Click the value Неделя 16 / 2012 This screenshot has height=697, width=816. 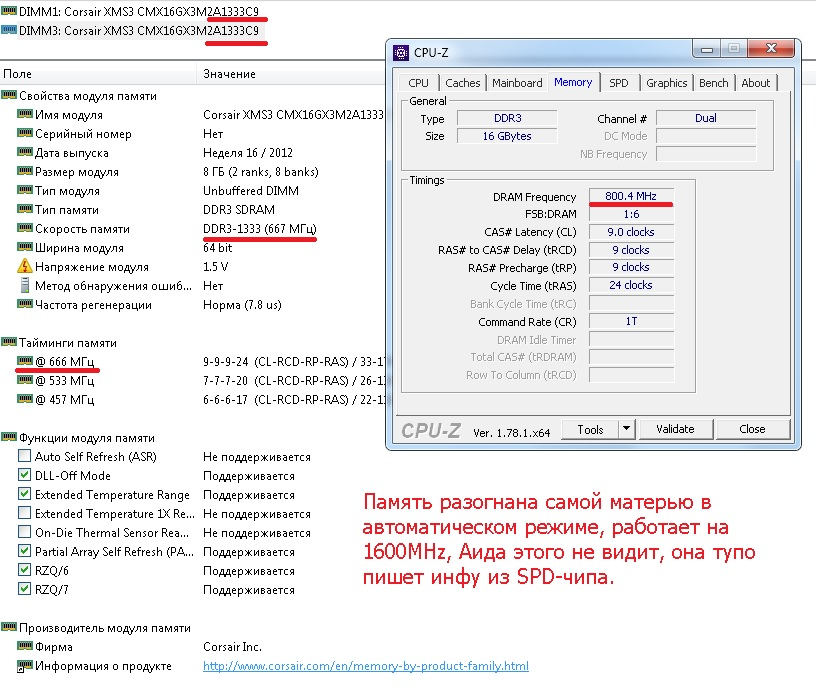248,153
